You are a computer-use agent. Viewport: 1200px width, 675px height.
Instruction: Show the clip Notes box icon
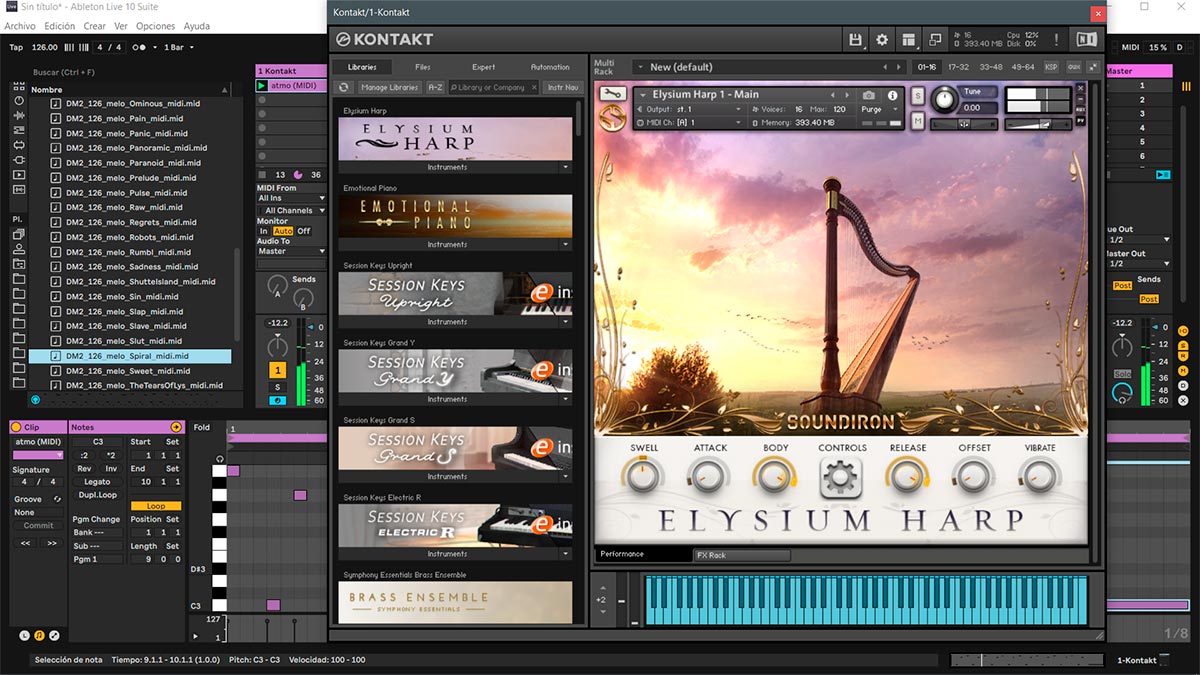[x=39, y=635]
